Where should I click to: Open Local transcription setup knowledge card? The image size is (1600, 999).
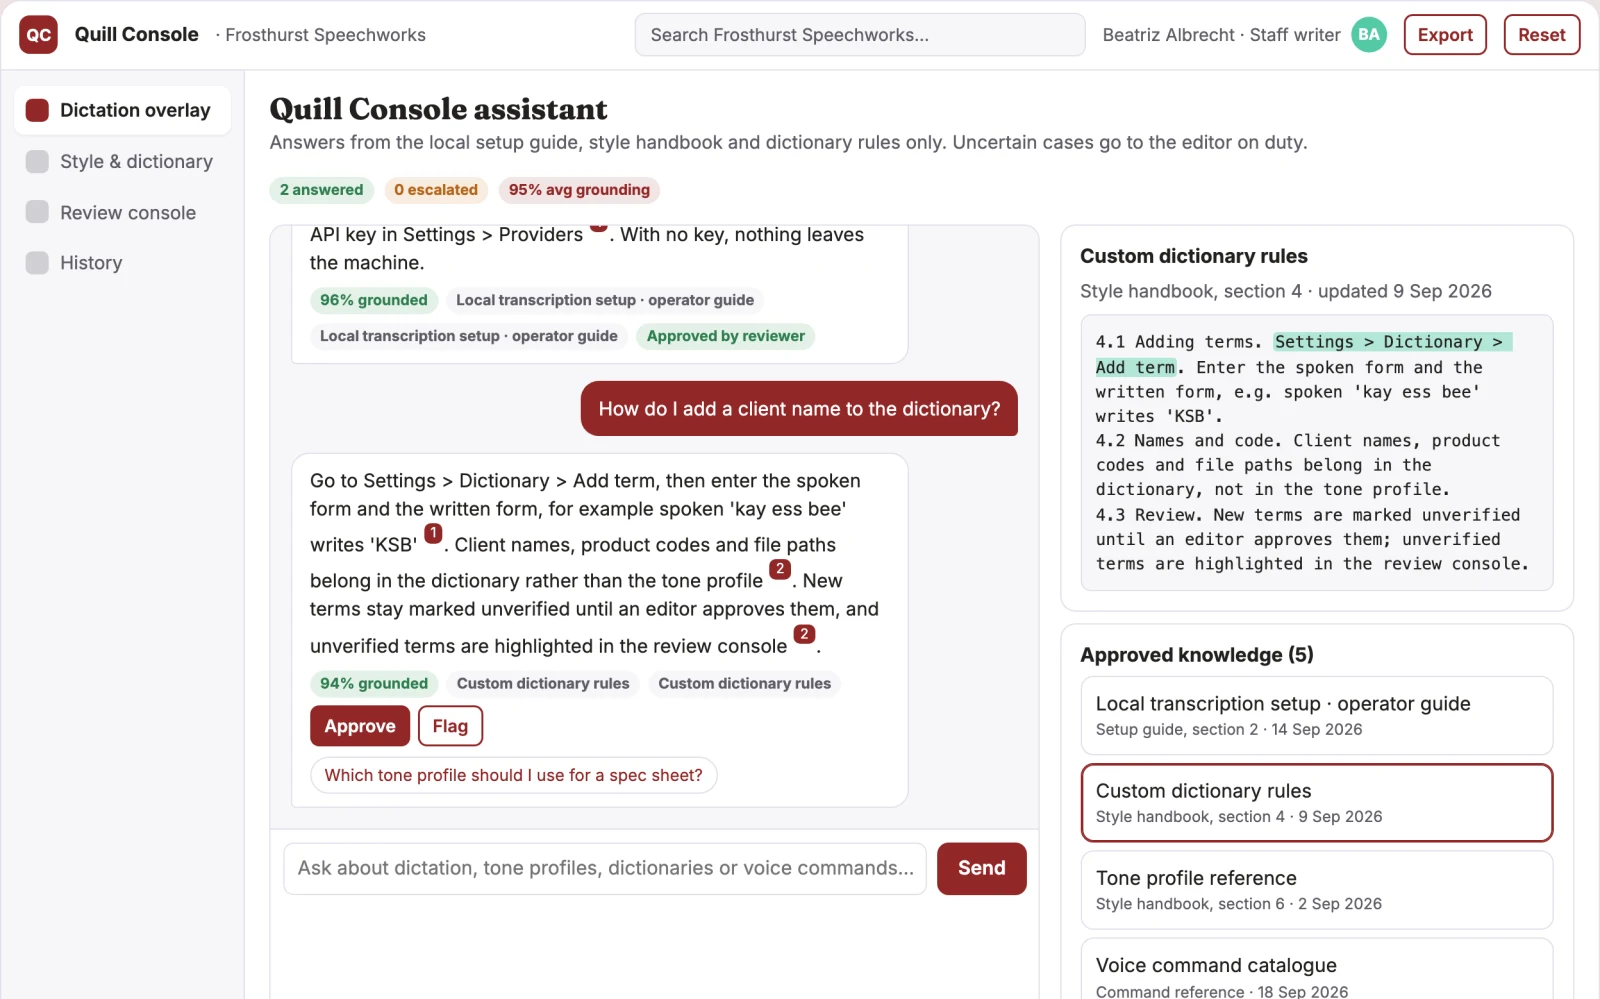[x=1316, y=715]
